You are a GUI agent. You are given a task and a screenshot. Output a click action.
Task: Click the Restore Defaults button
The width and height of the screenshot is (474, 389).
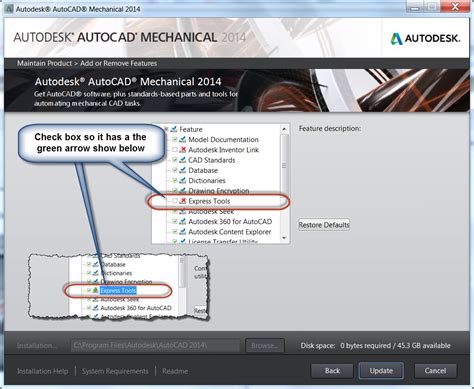(324, 225)
